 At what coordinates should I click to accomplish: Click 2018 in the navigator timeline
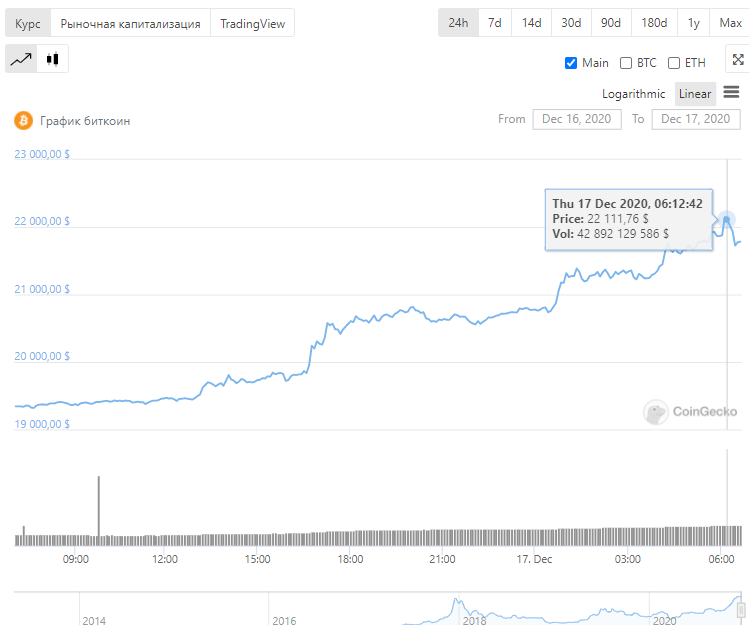point(474,620)
